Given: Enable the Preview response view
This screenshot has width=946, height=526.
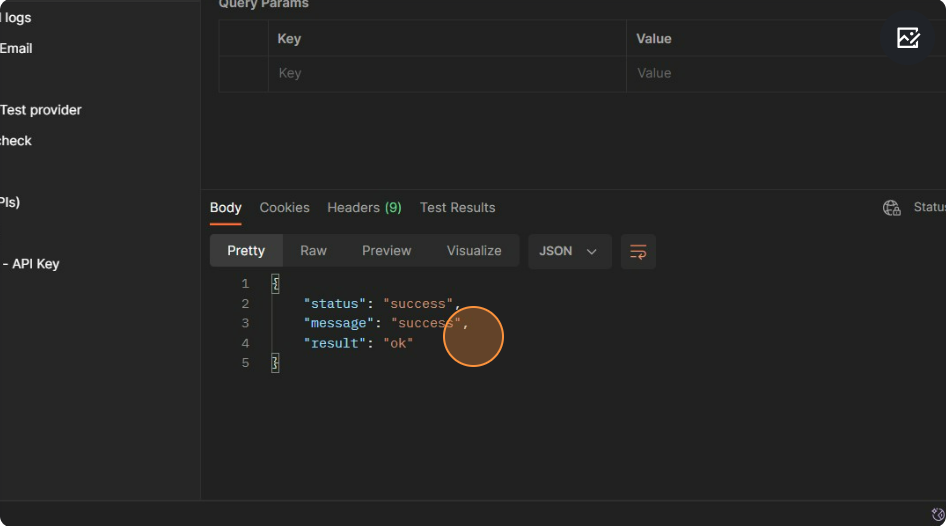Looking at the screenshot, I should (x=386, y=251).
